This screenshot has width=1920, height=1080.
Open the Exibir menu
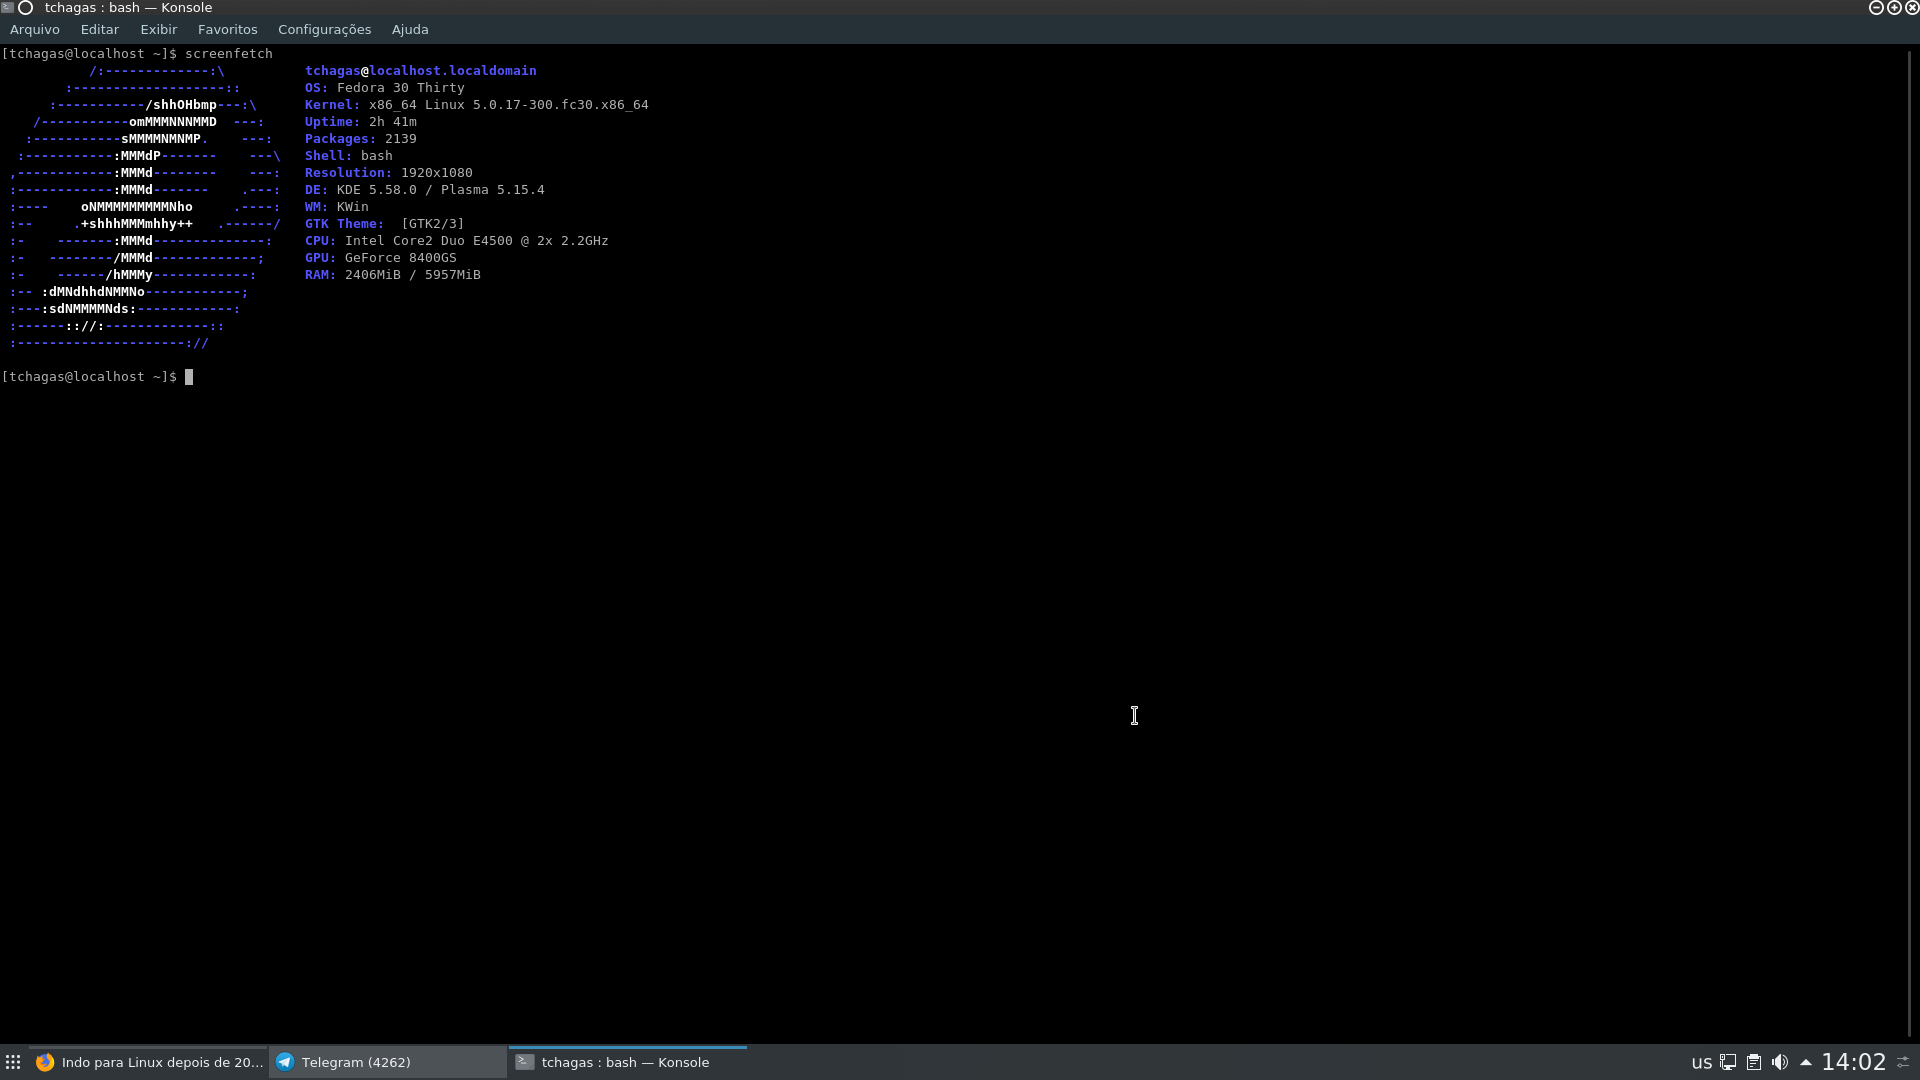[158, 29]
